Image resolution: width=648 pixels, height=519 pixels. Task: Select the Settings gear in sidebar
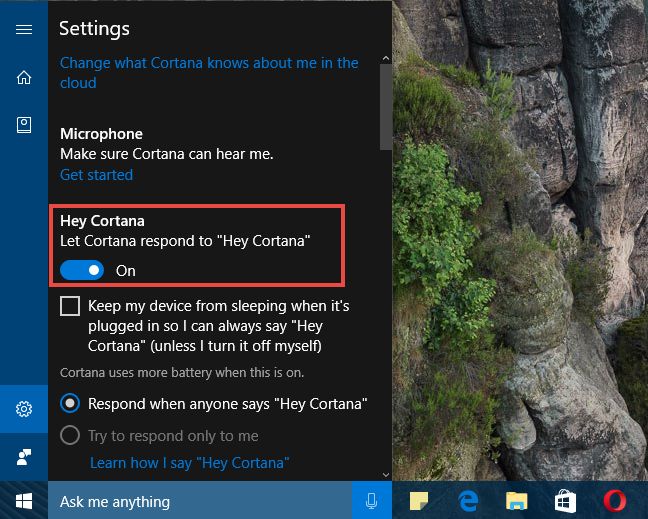24,409
